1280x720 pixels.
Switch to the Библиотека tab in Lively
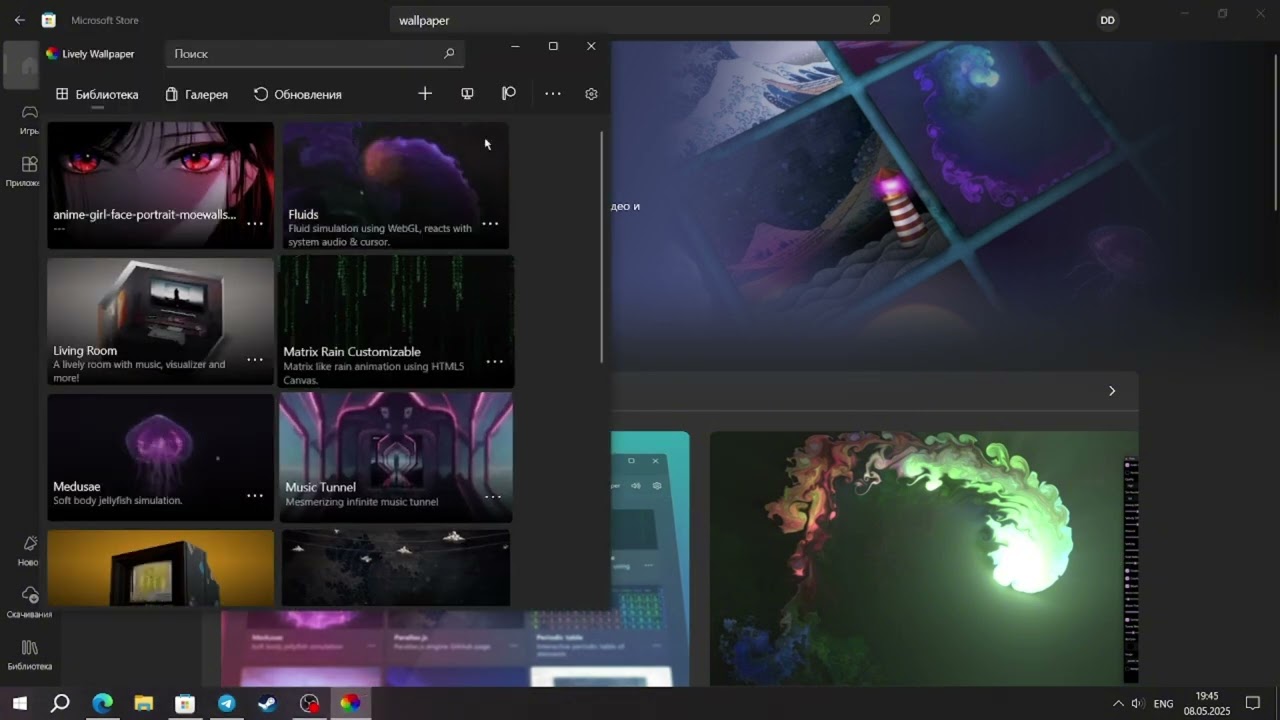[x=97, y=94]
